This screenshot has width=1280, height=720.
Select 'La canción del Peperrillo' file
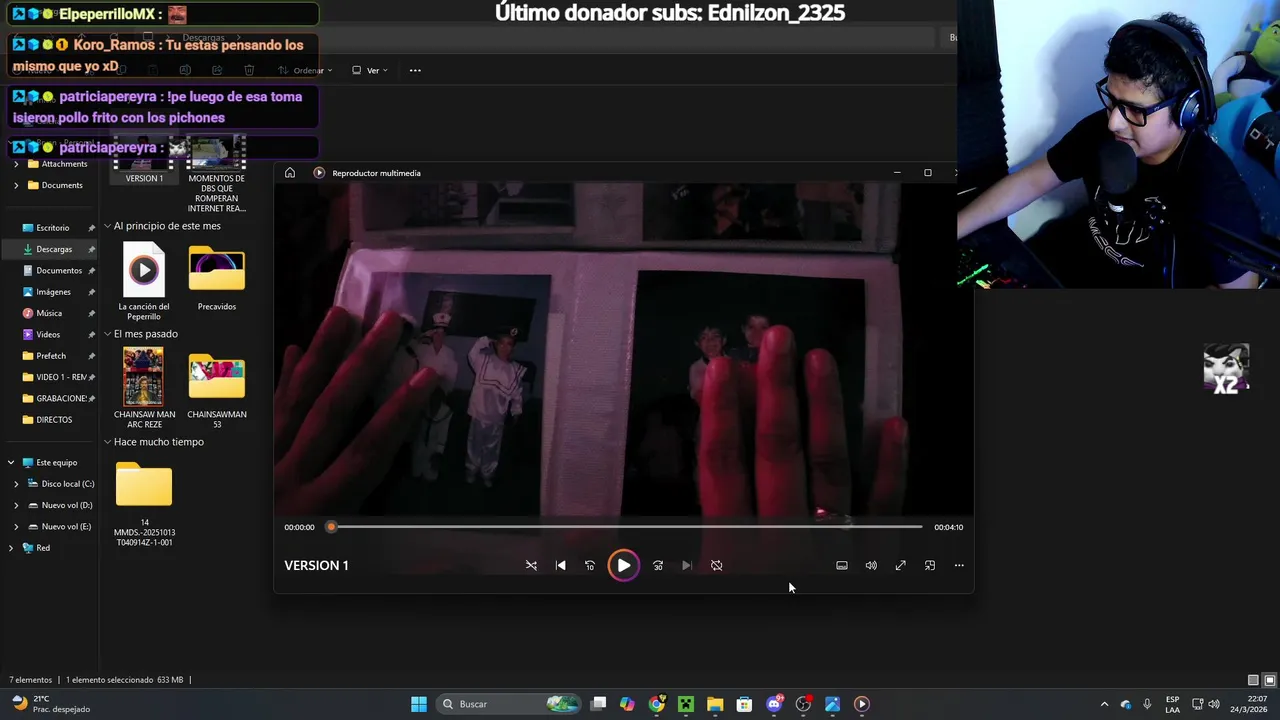click(144, 280)
